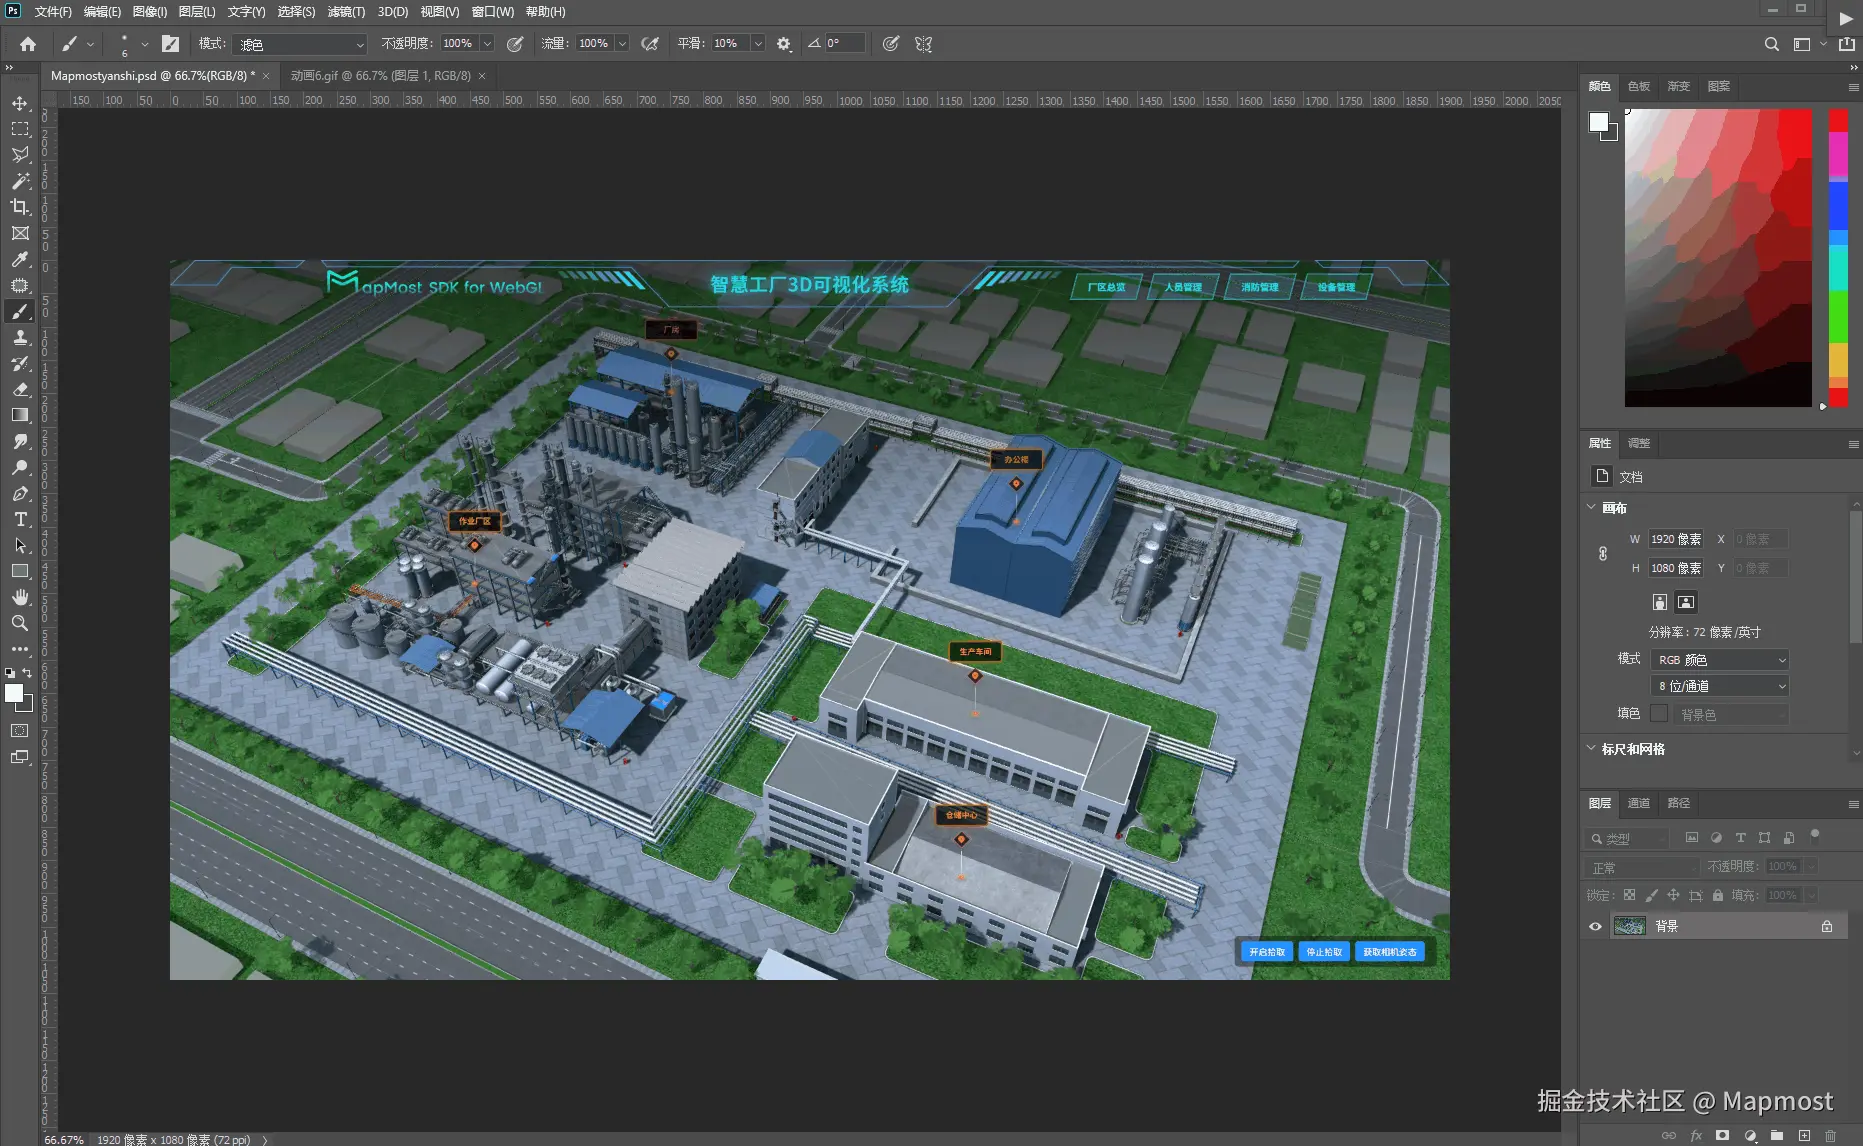
Task: Click the canvas width W field
Action: [1675, 539]
